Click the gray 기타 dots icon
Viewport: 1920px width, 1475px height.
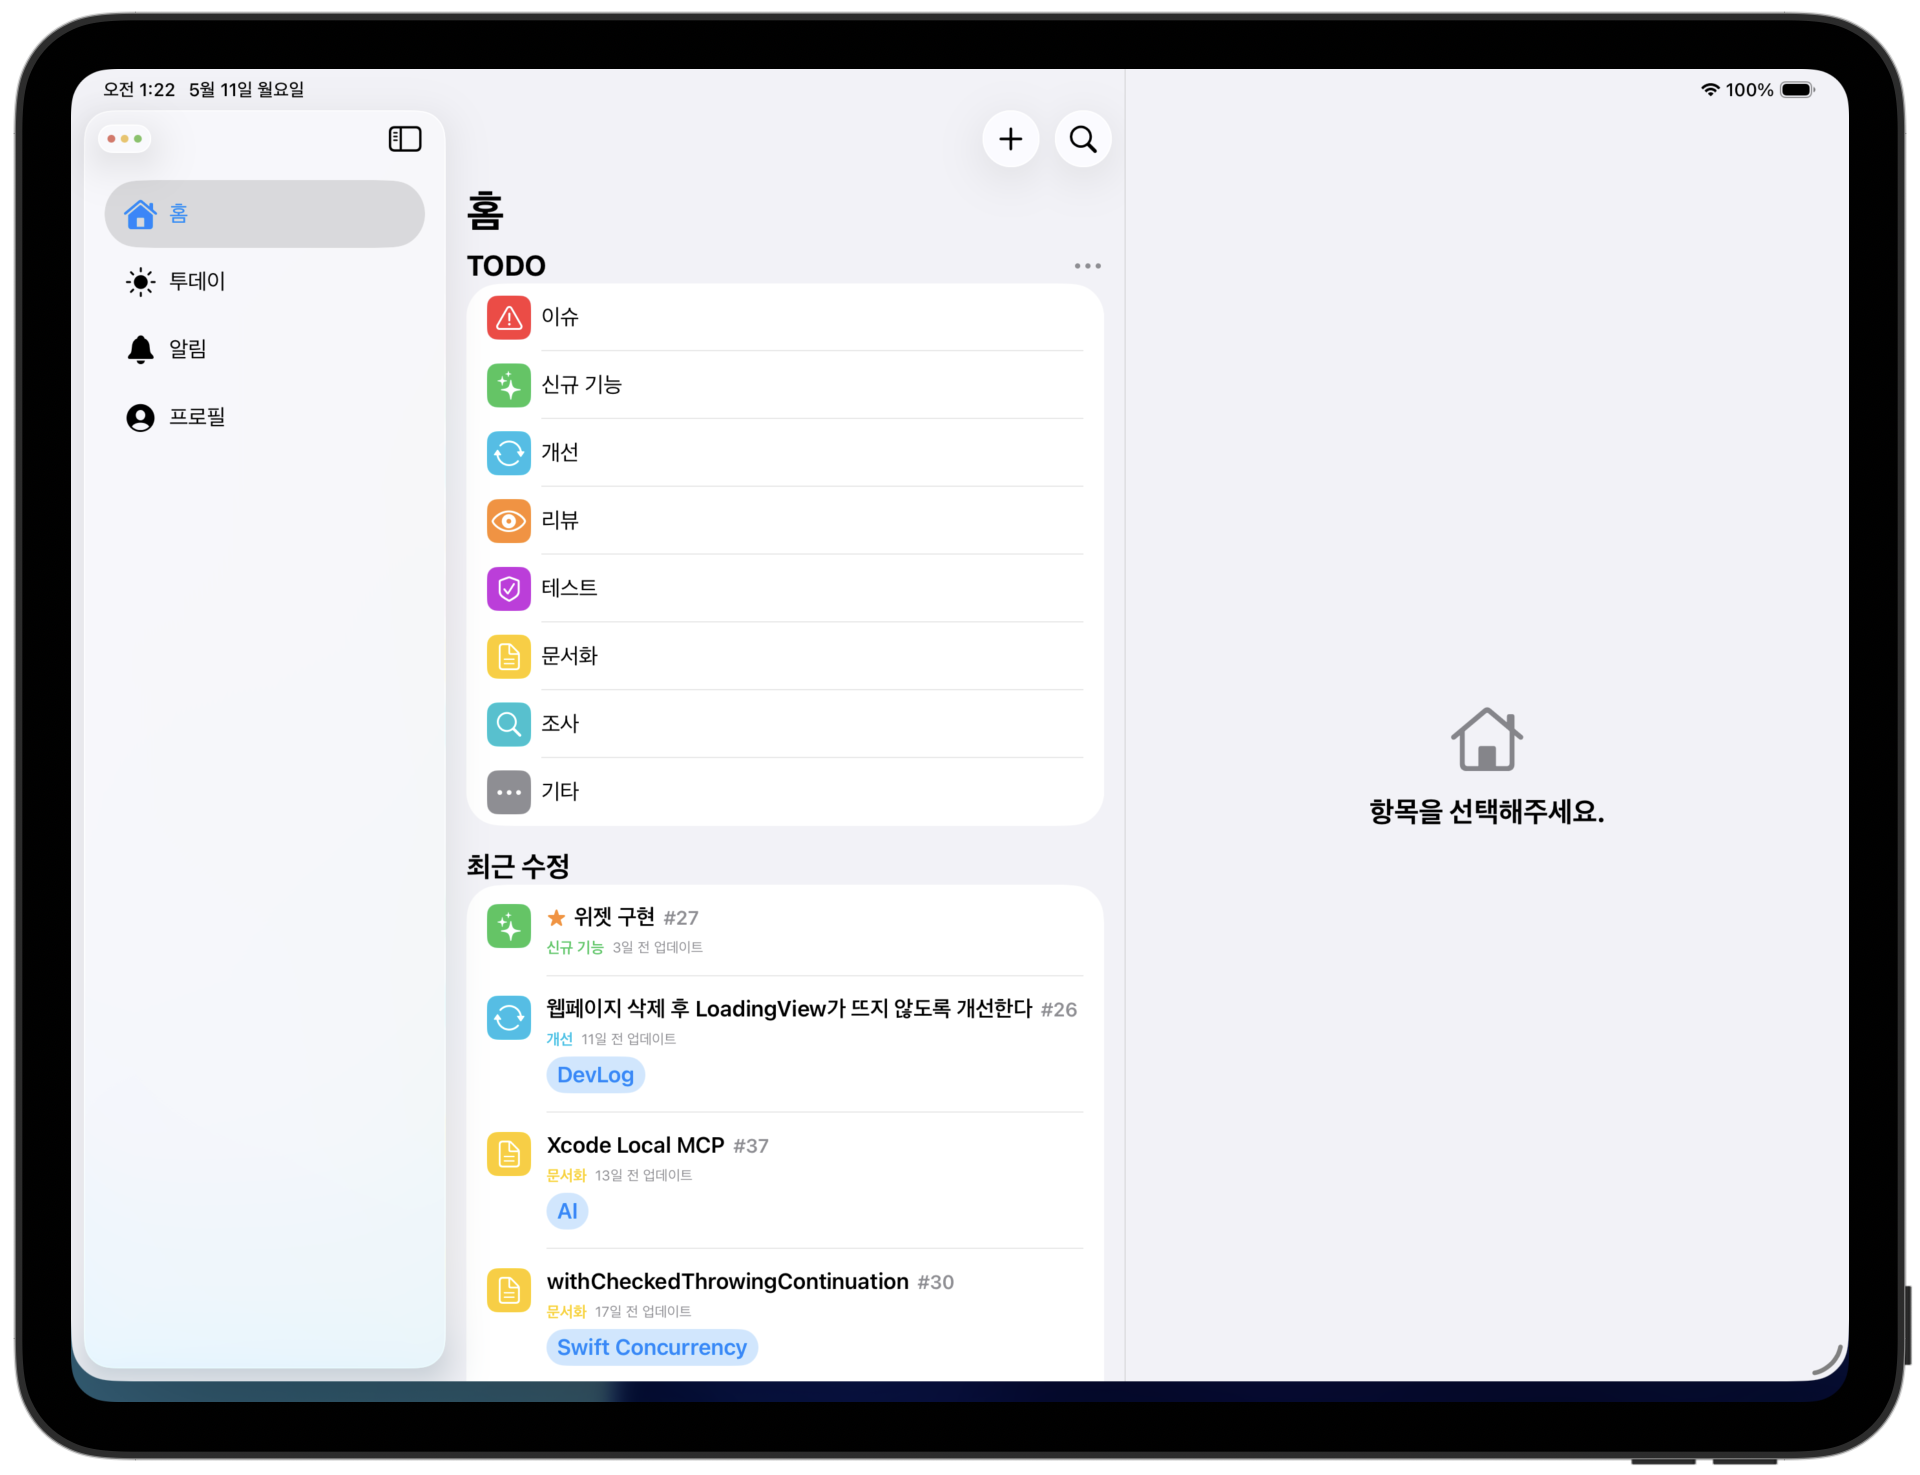[x=509, y=792]
